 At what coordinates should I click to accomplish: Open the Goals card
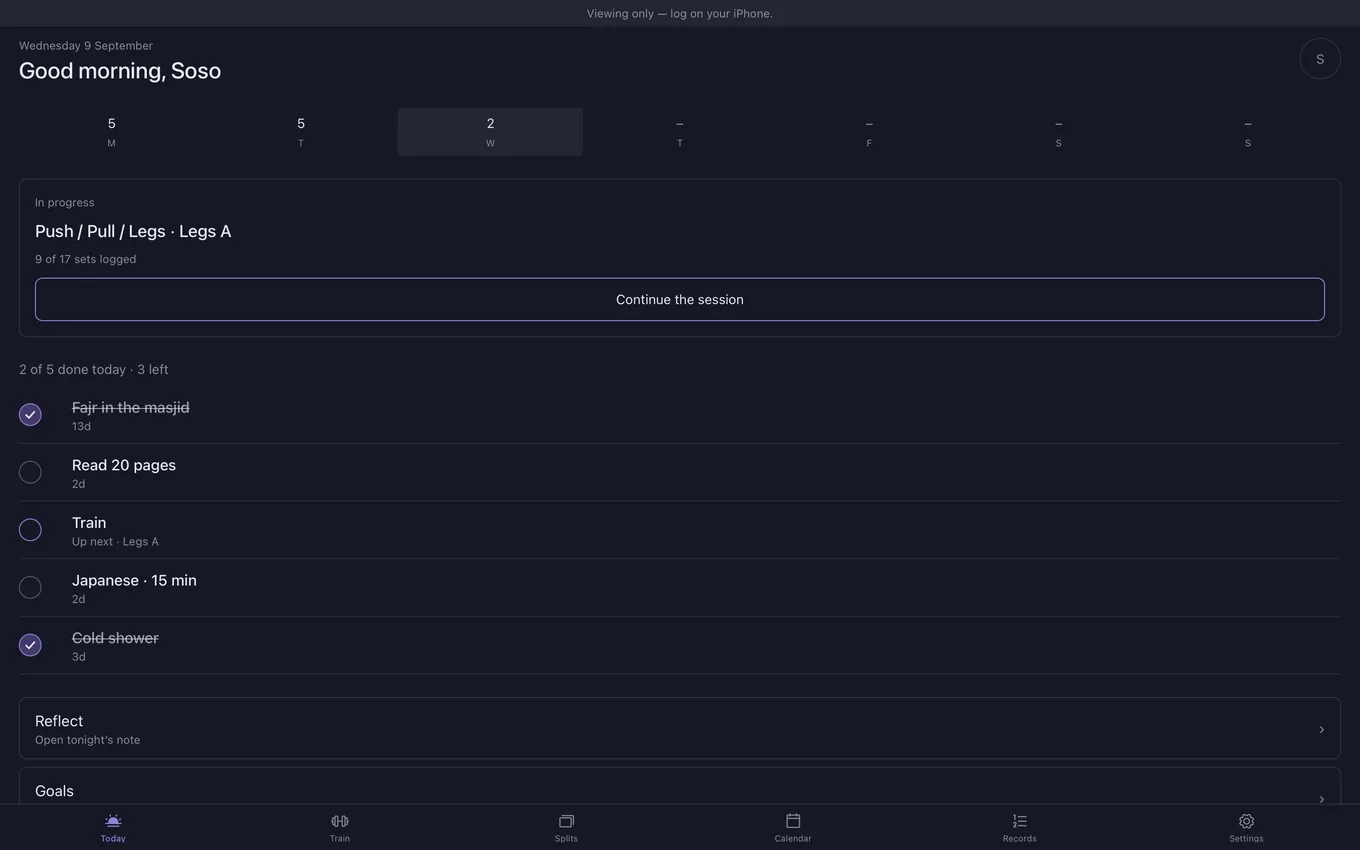(680, 787)
